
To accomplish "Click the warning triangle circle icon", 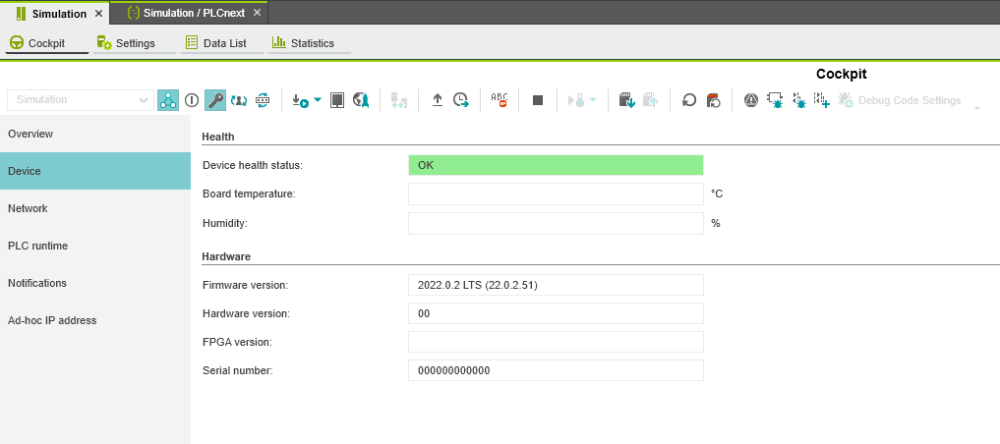I will click(751, 100).
